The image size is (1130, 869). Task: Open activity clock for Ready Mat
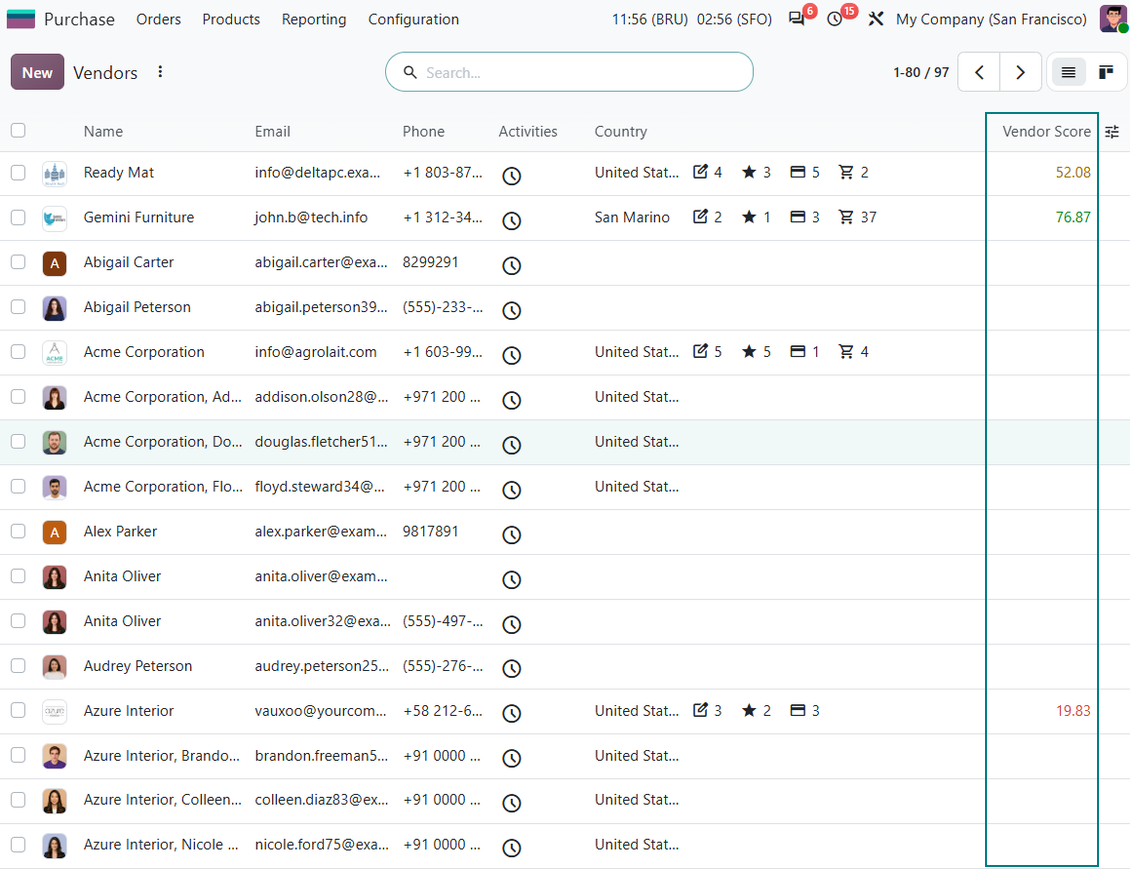pyautogui.click(x=512, y=176)
